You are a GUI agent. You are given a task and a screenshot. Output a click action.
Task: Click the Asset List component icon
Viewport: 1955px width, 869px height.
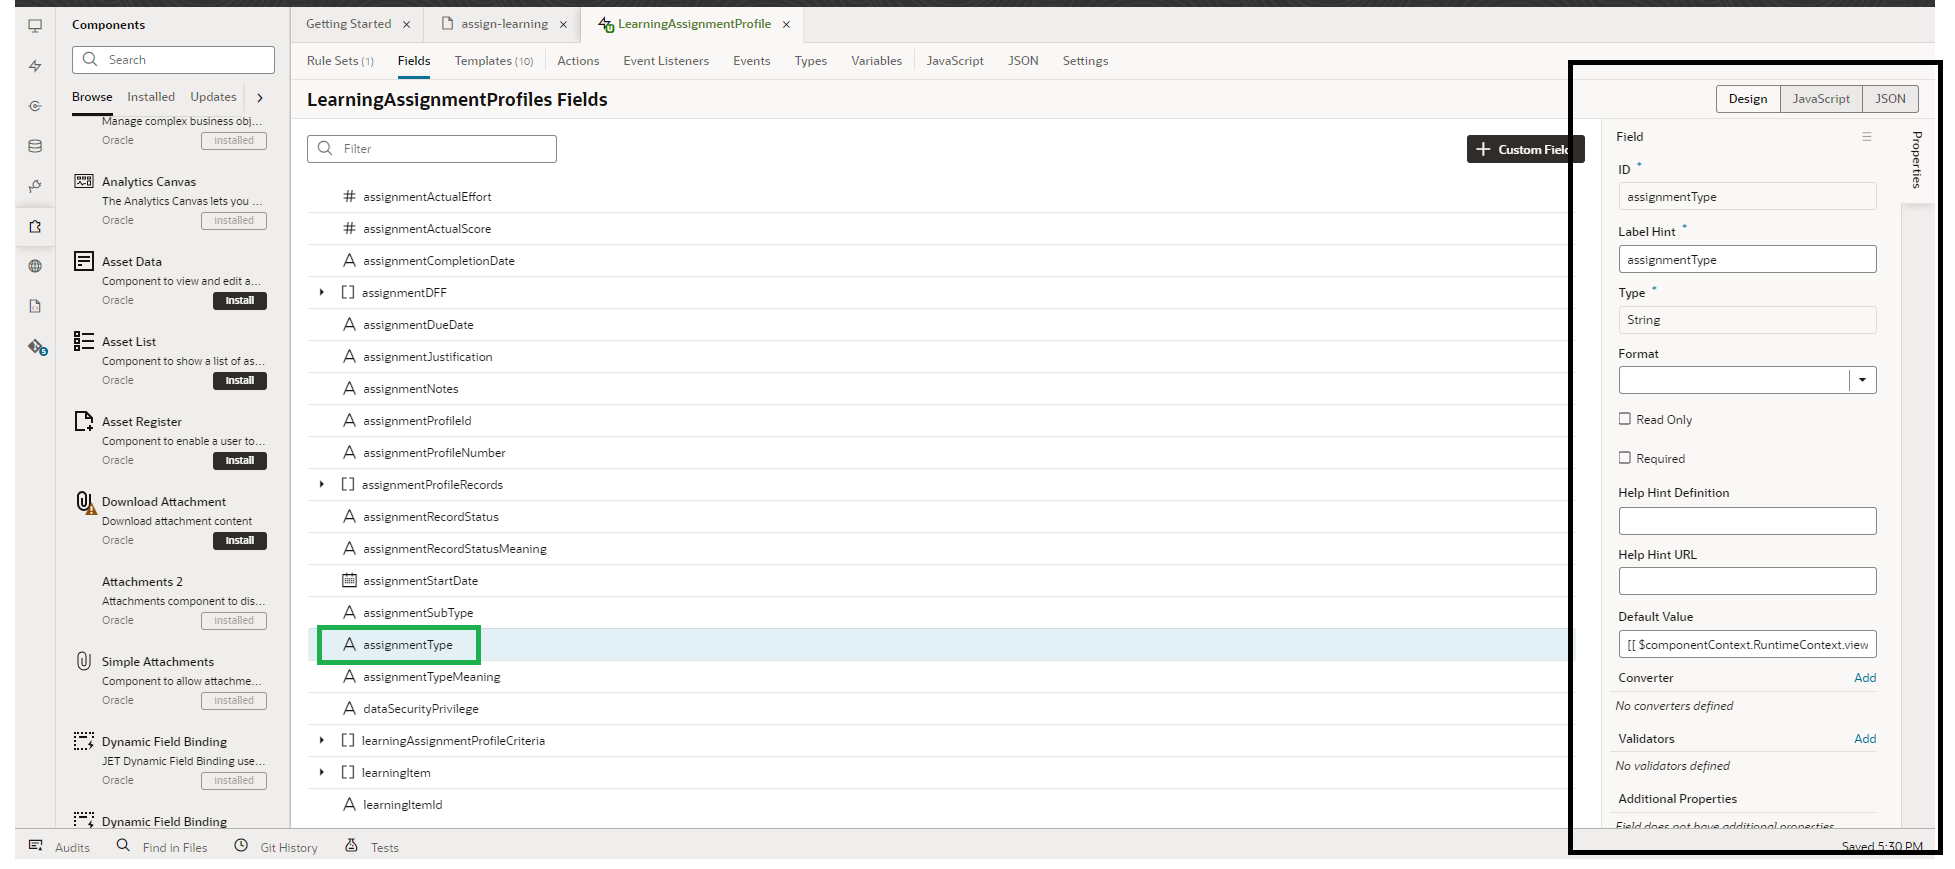point(84,341)
